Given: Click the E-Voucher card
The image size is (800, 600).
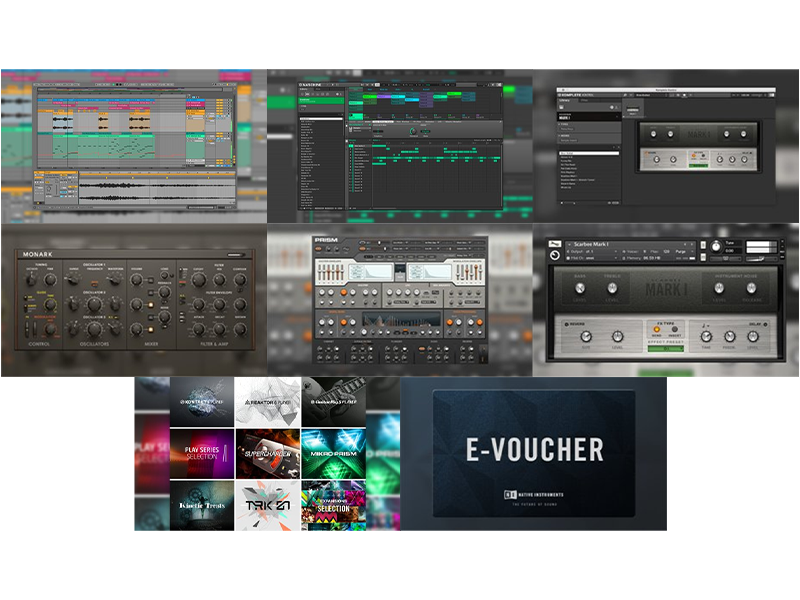Looking at the screenshot, I should pos(534,454).
